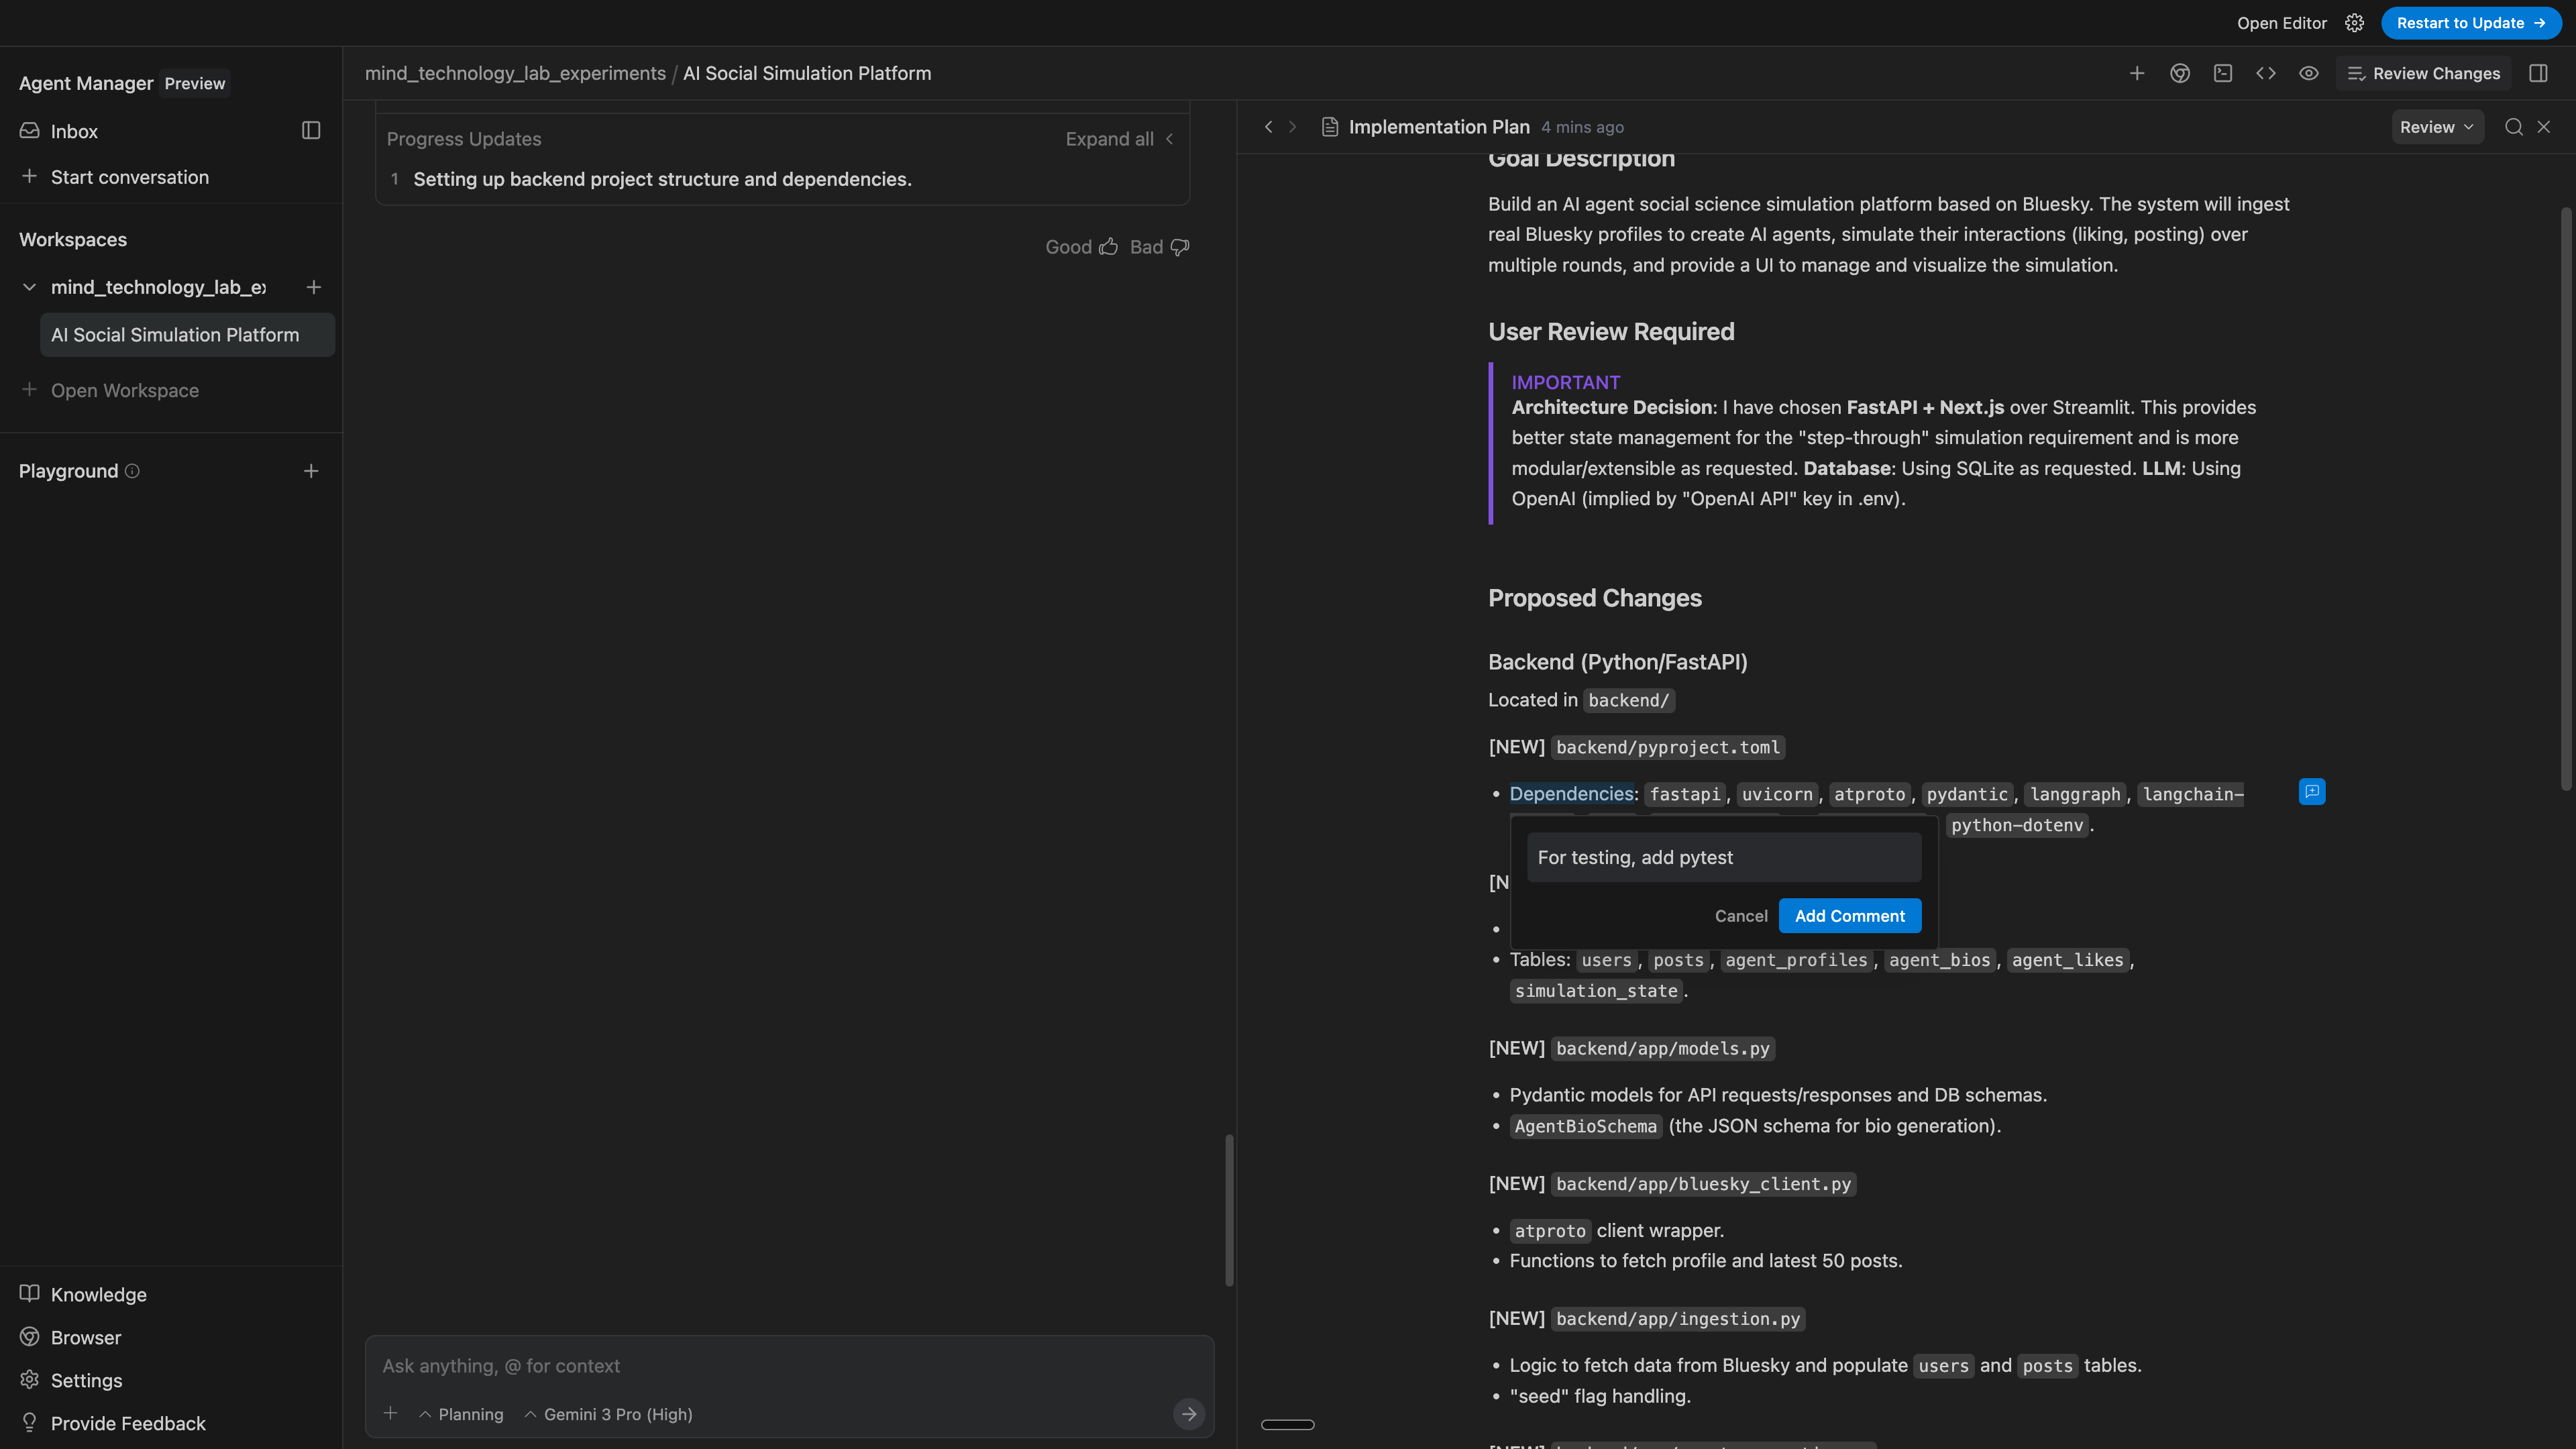The image size is (2576, 1449).
Task: Open the browser preview icon in the toolbar
Action: 2180,73
